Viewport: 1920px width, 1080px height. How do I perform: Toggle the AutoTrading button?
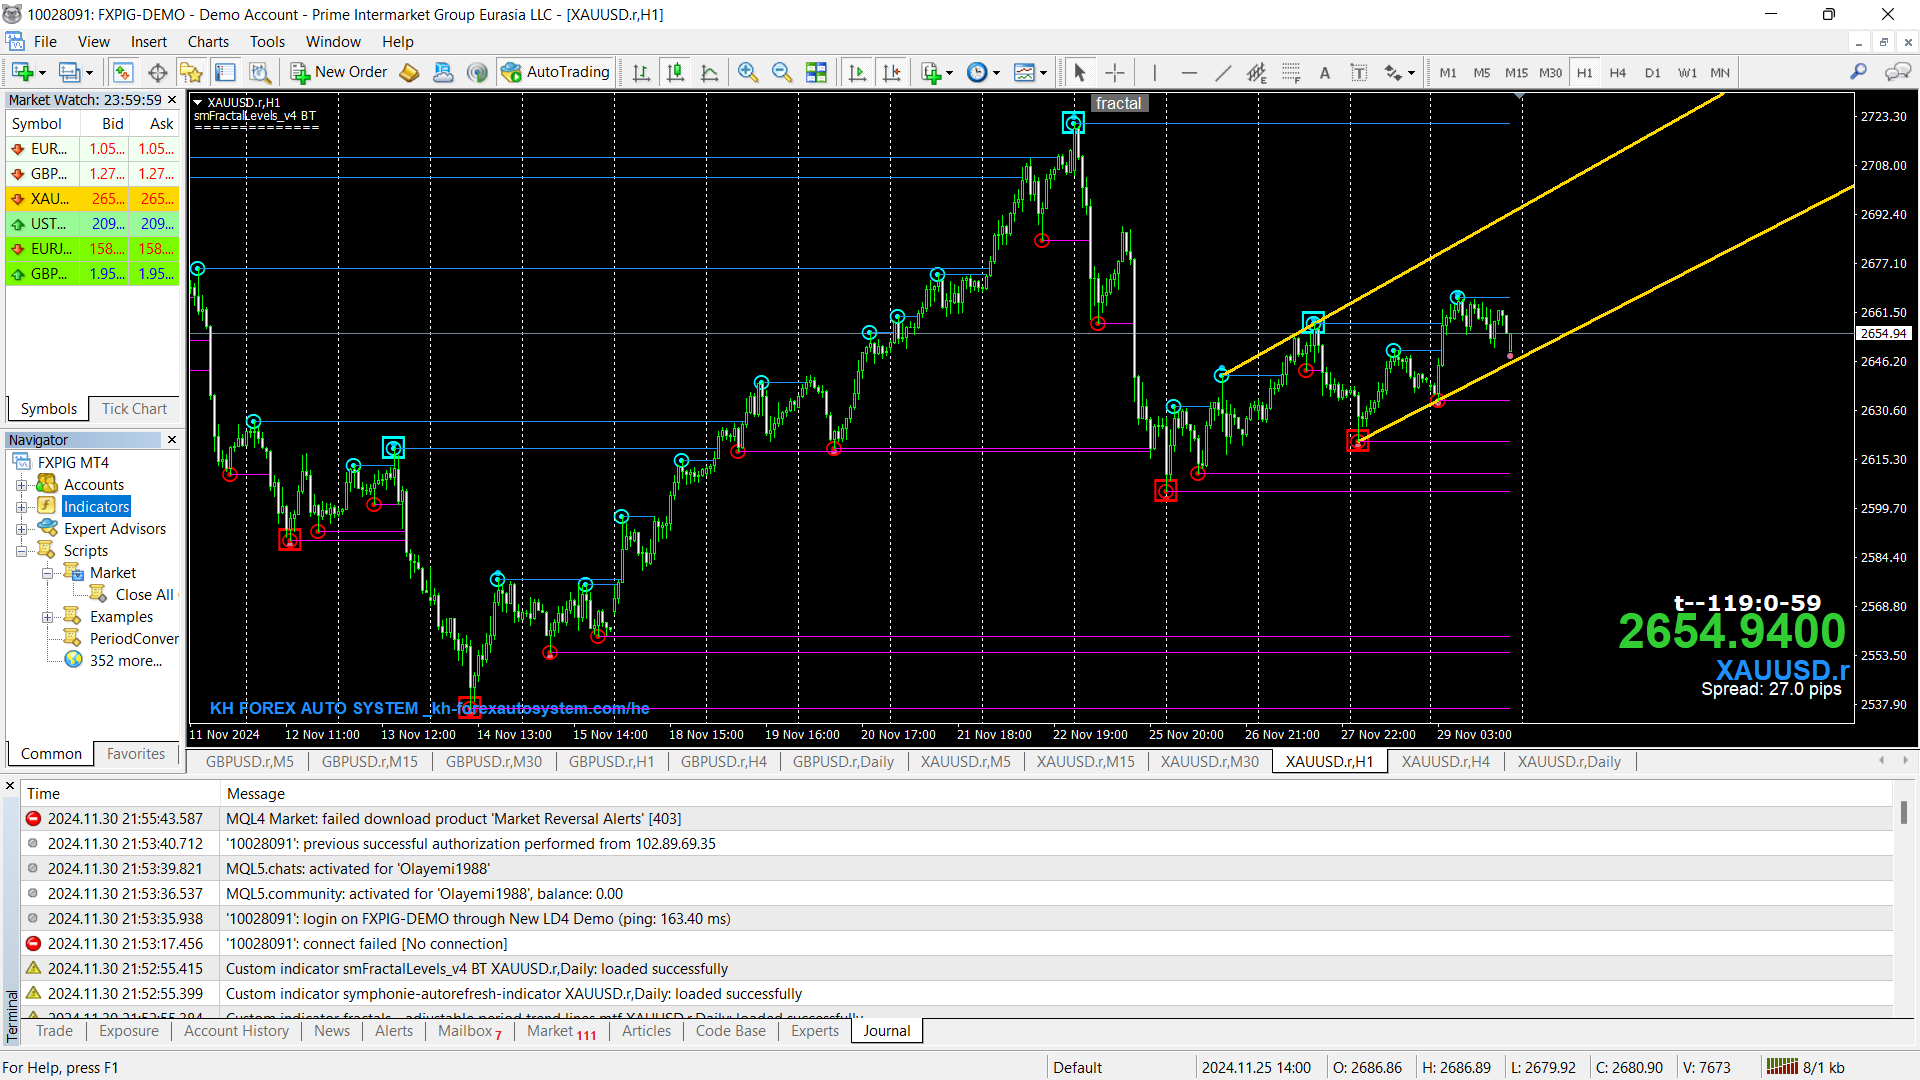point(556,72)
